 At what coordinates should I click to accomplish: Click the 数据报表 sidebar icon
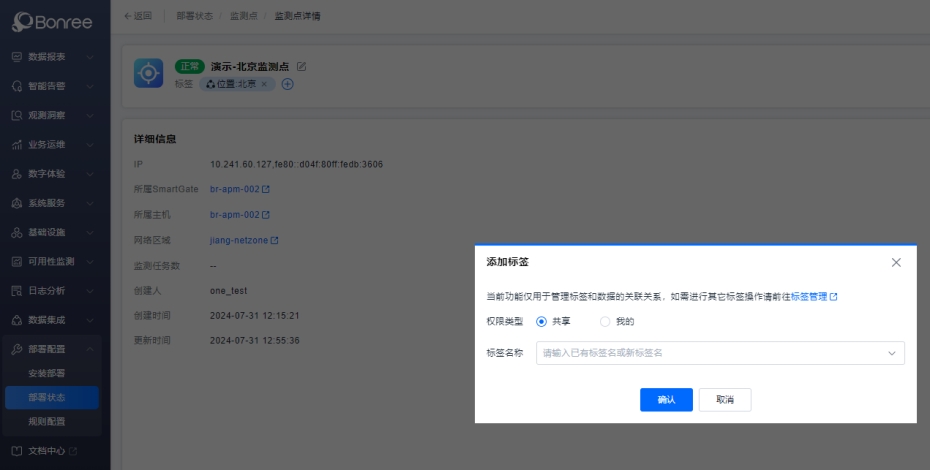(17, 57)
